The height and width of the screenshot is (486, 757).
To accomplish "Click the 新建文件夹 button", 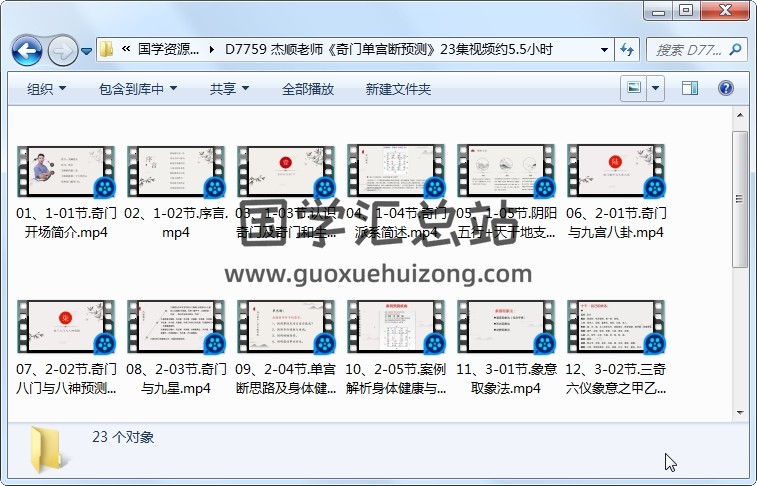I will (x=398, y=89).
